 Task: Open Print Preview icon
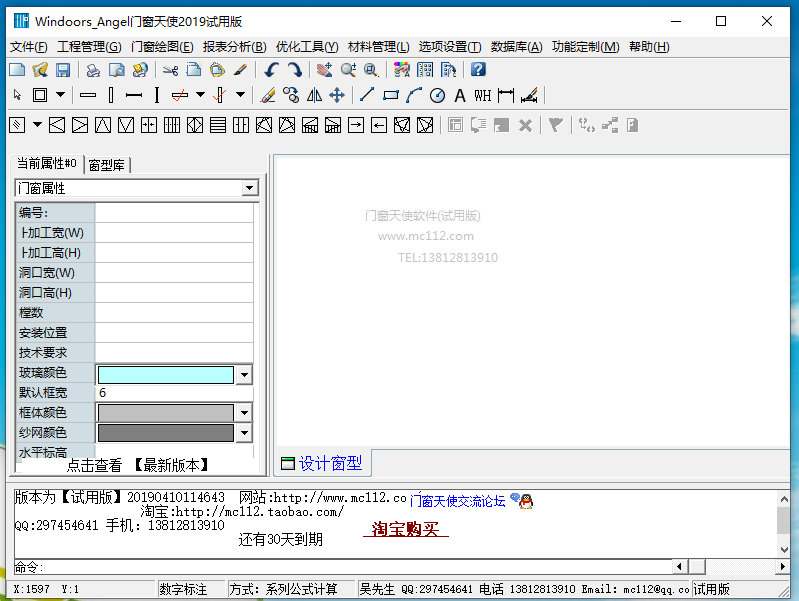(x=117, y=69)
